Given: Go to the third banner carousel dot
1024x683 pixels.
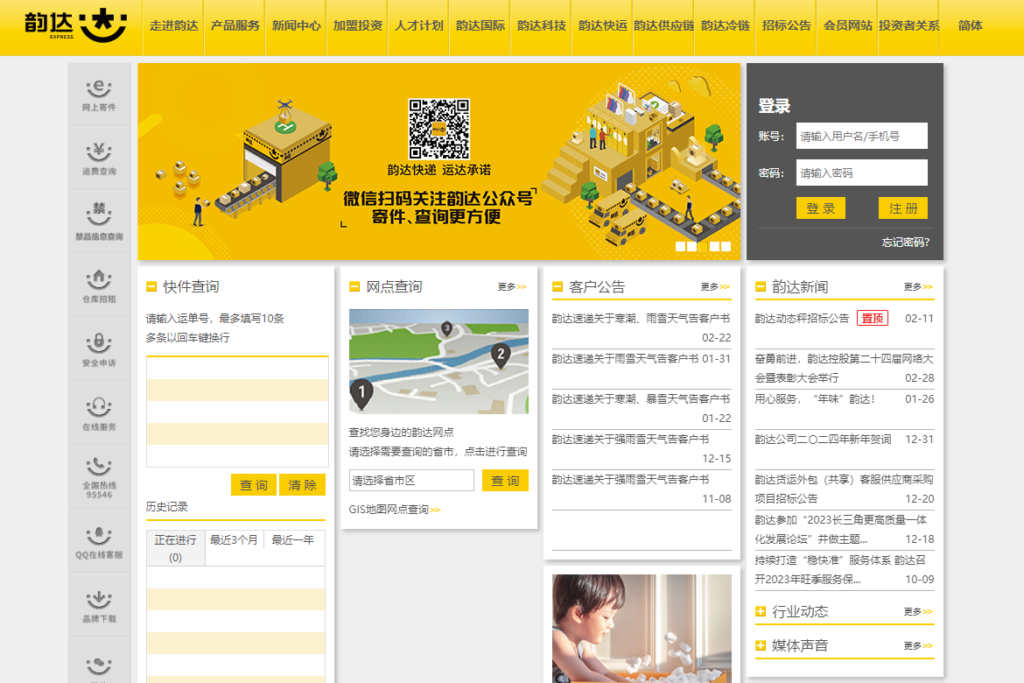Looking at the screenshot, I should 703,246.
